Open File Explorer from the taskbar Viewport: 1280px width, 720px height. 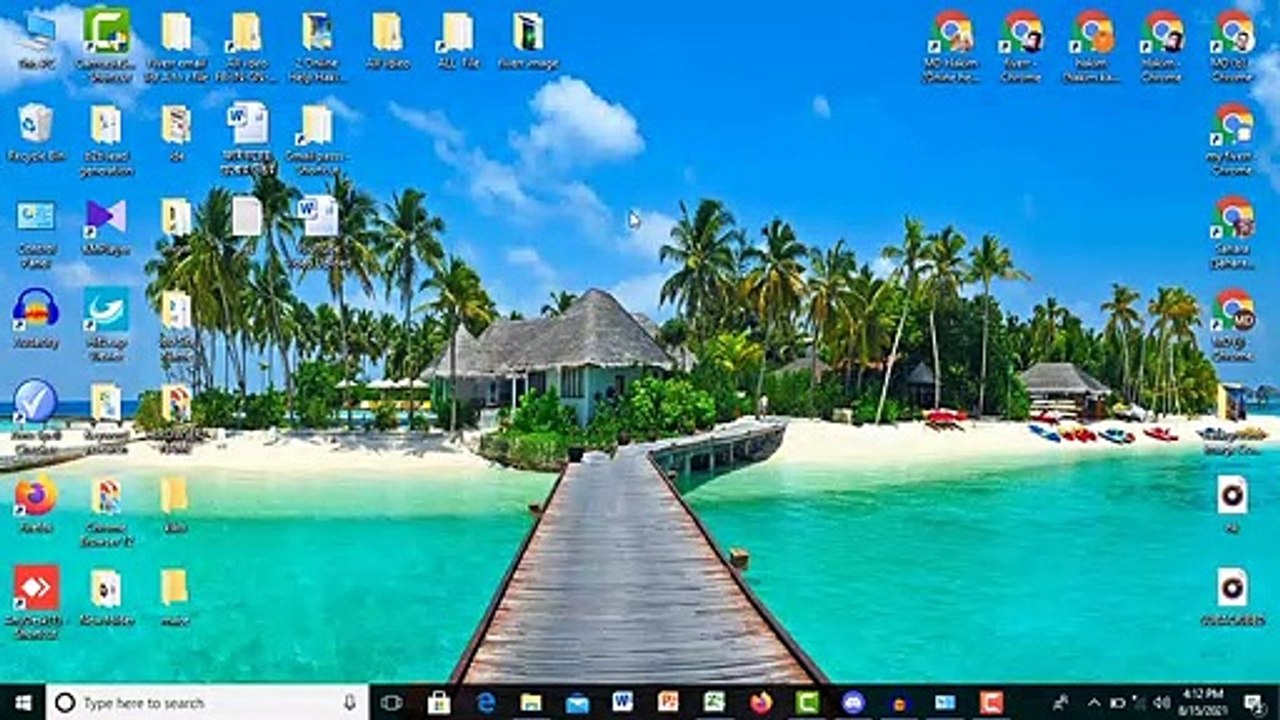[x=531, y=702]
